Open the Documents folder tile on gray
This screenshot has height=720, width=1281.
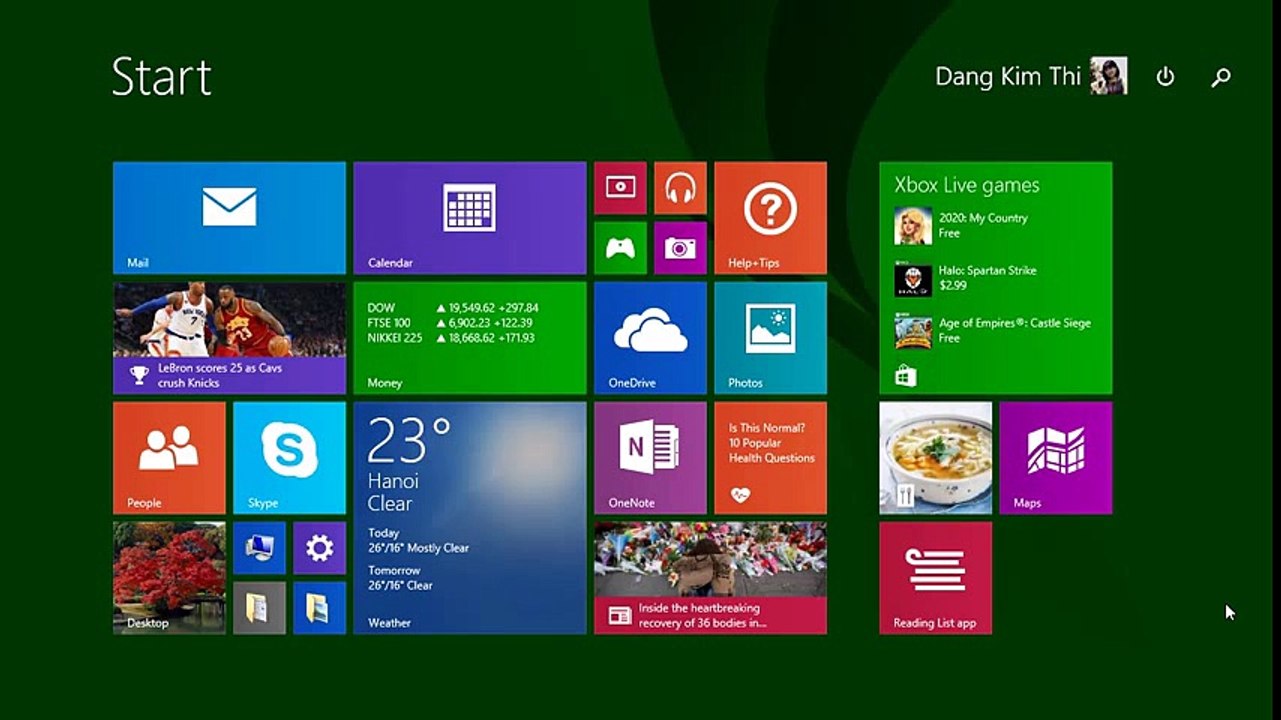tap(259, 608)
